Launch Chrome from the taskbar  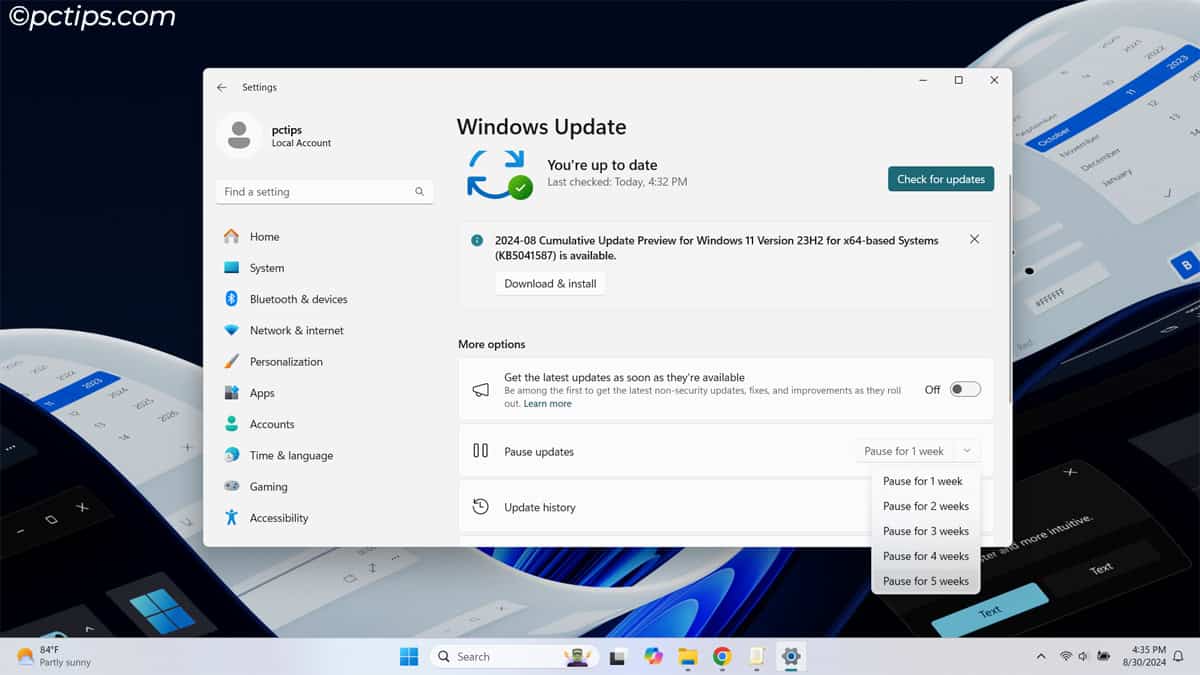point(722,656)
